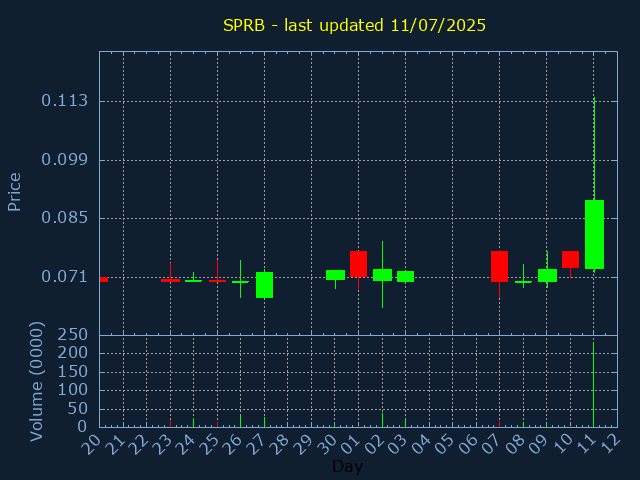640x480 pixels.
Task: Click the day 08 x-axis label
Action: point(514,444)
